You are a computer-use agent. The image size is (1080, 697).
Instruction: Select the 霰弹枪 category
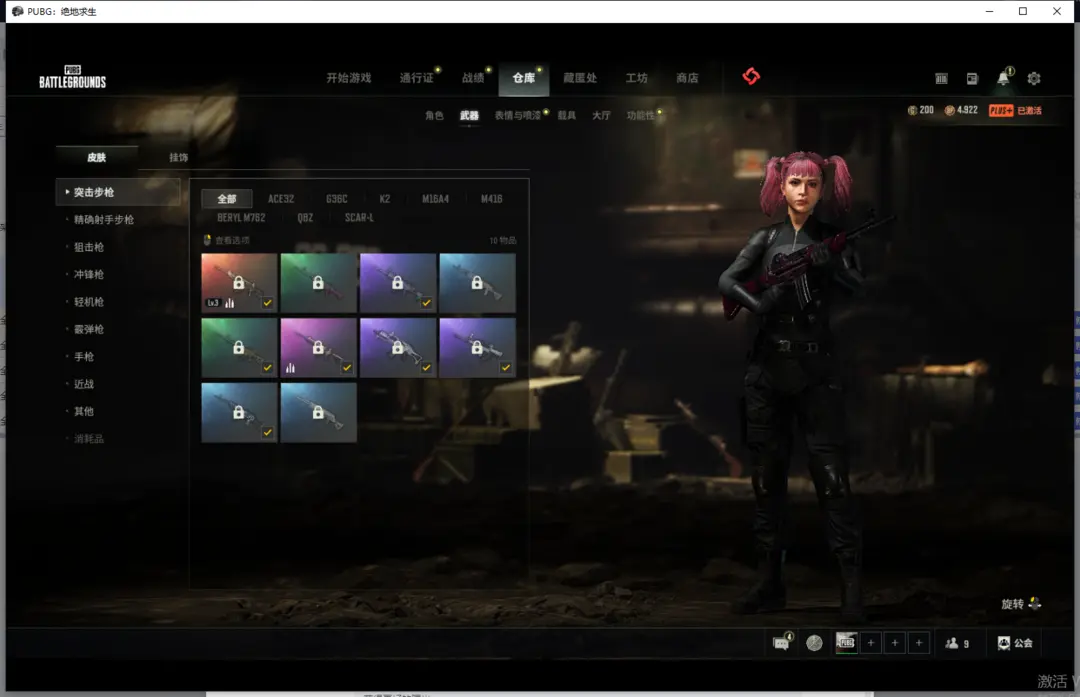89,329
